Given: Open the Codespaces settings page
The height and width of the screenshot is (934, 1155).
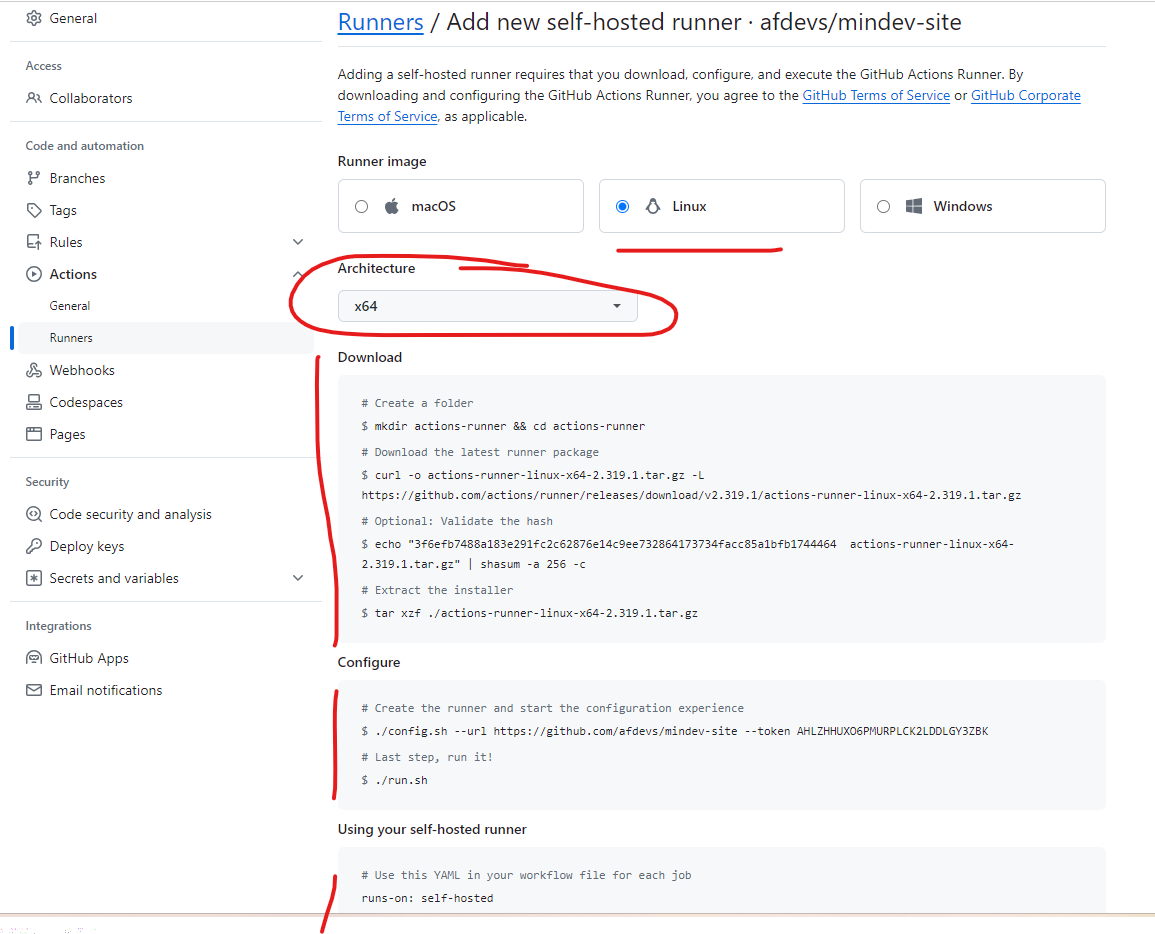Looking at the screenshot, I should pyautogui.click(x=86, y=402).
